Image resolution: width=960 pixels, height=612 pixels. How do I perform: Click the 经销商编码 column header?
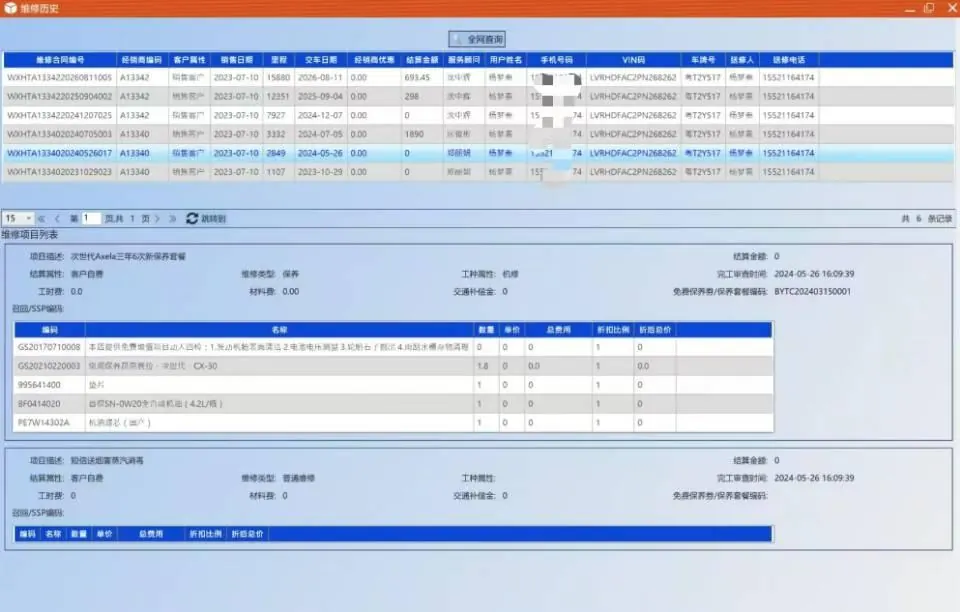point(142,60)
